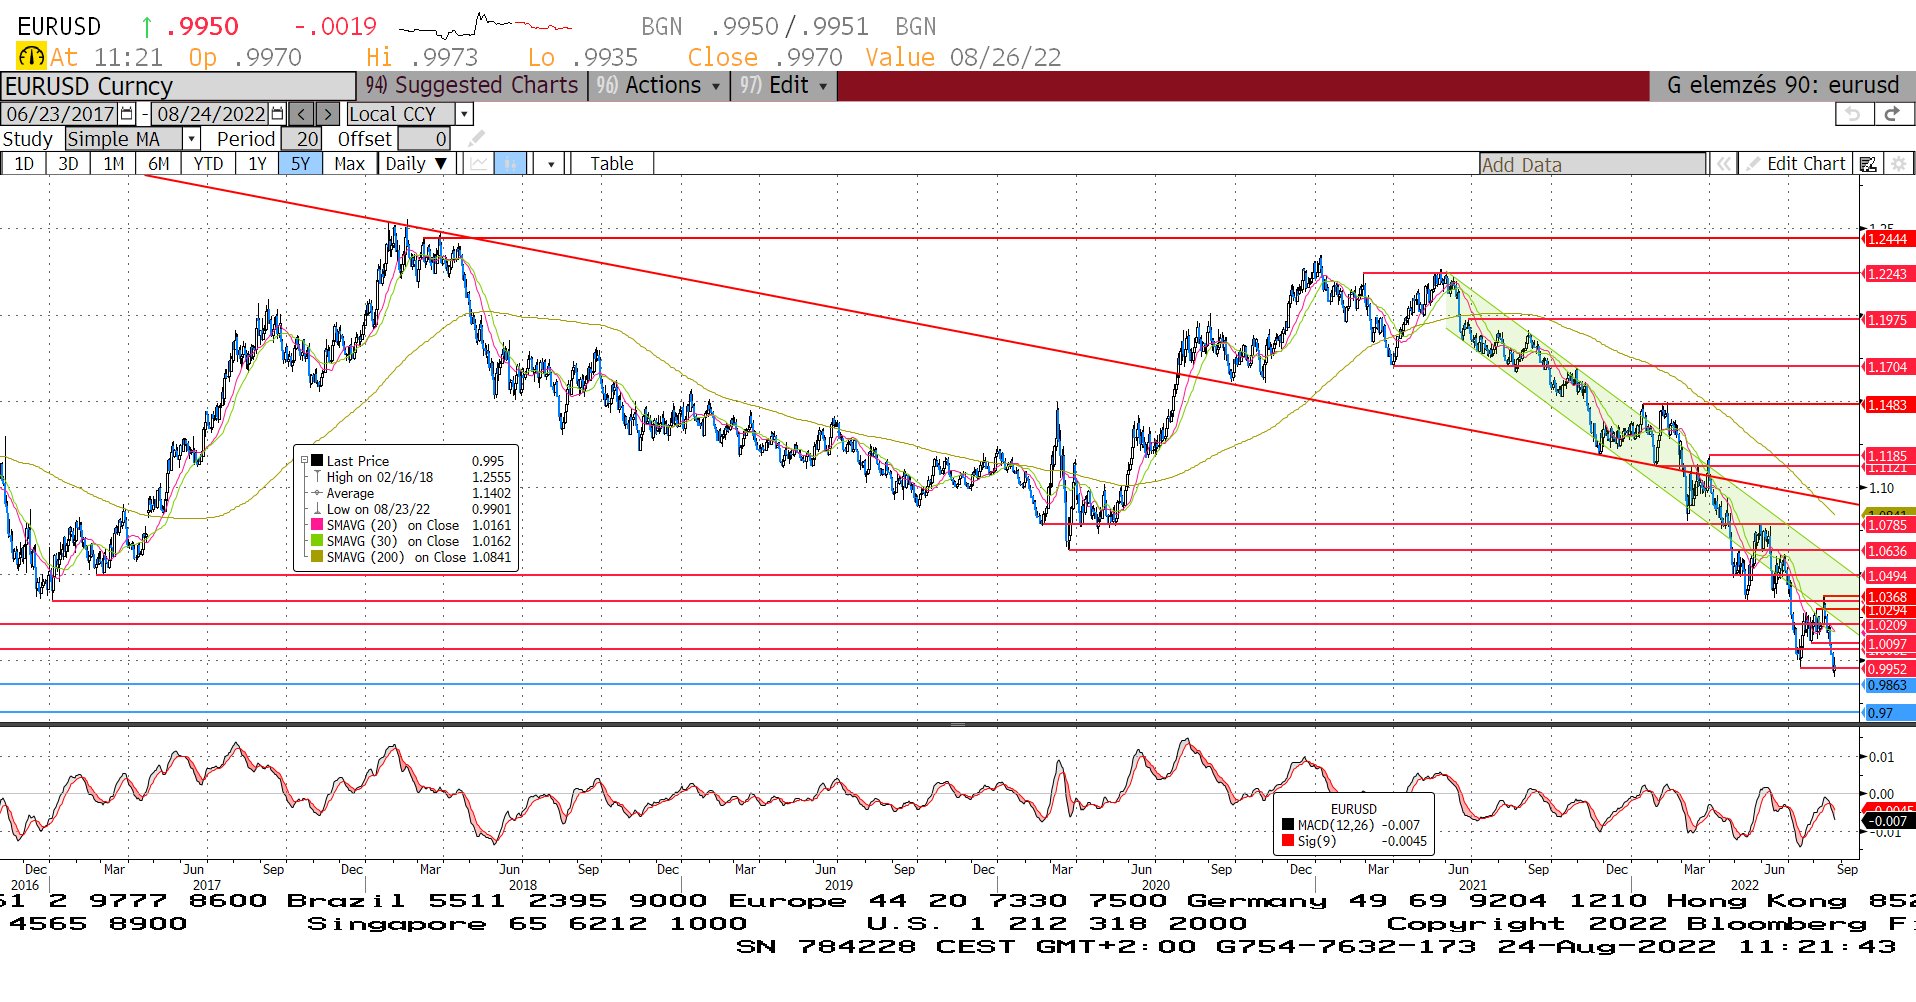The width and height of the screenshot is (1916, 1002).
Task: Focus the EURUSD Curncy security field
Action: (178, 86)
